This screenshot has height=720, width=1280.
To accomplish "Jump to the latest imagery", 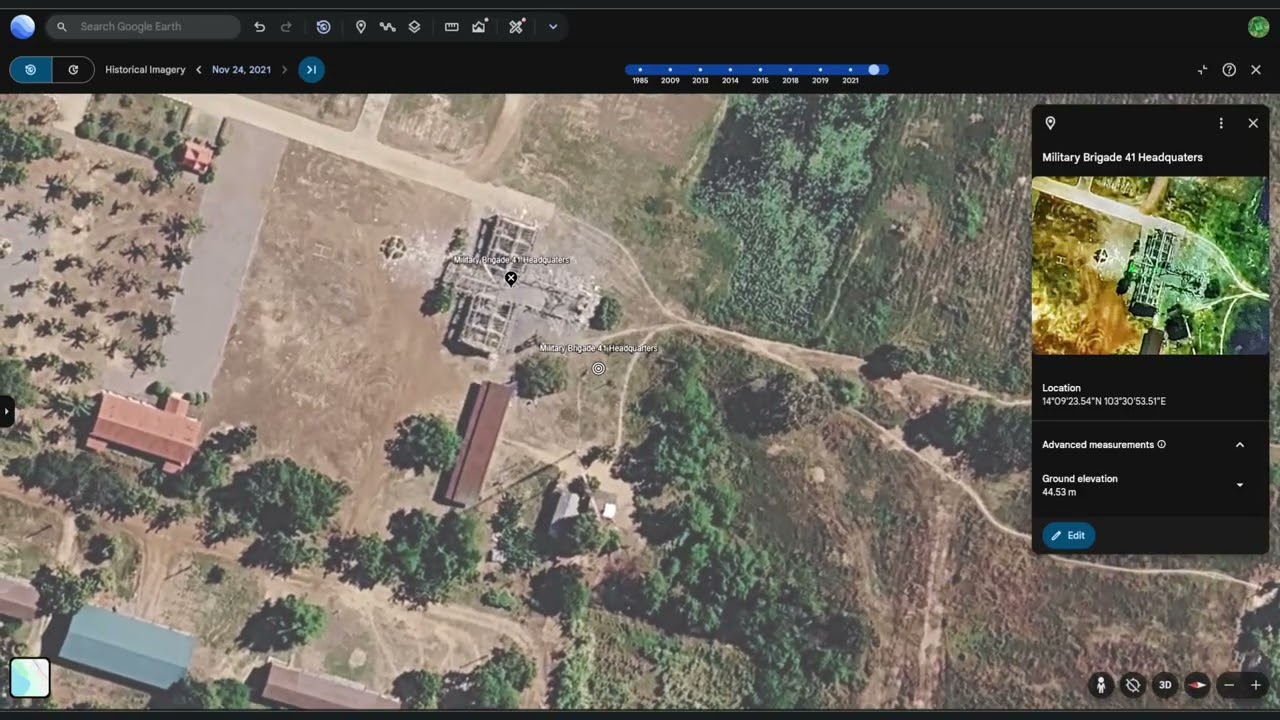I will 311,70.
